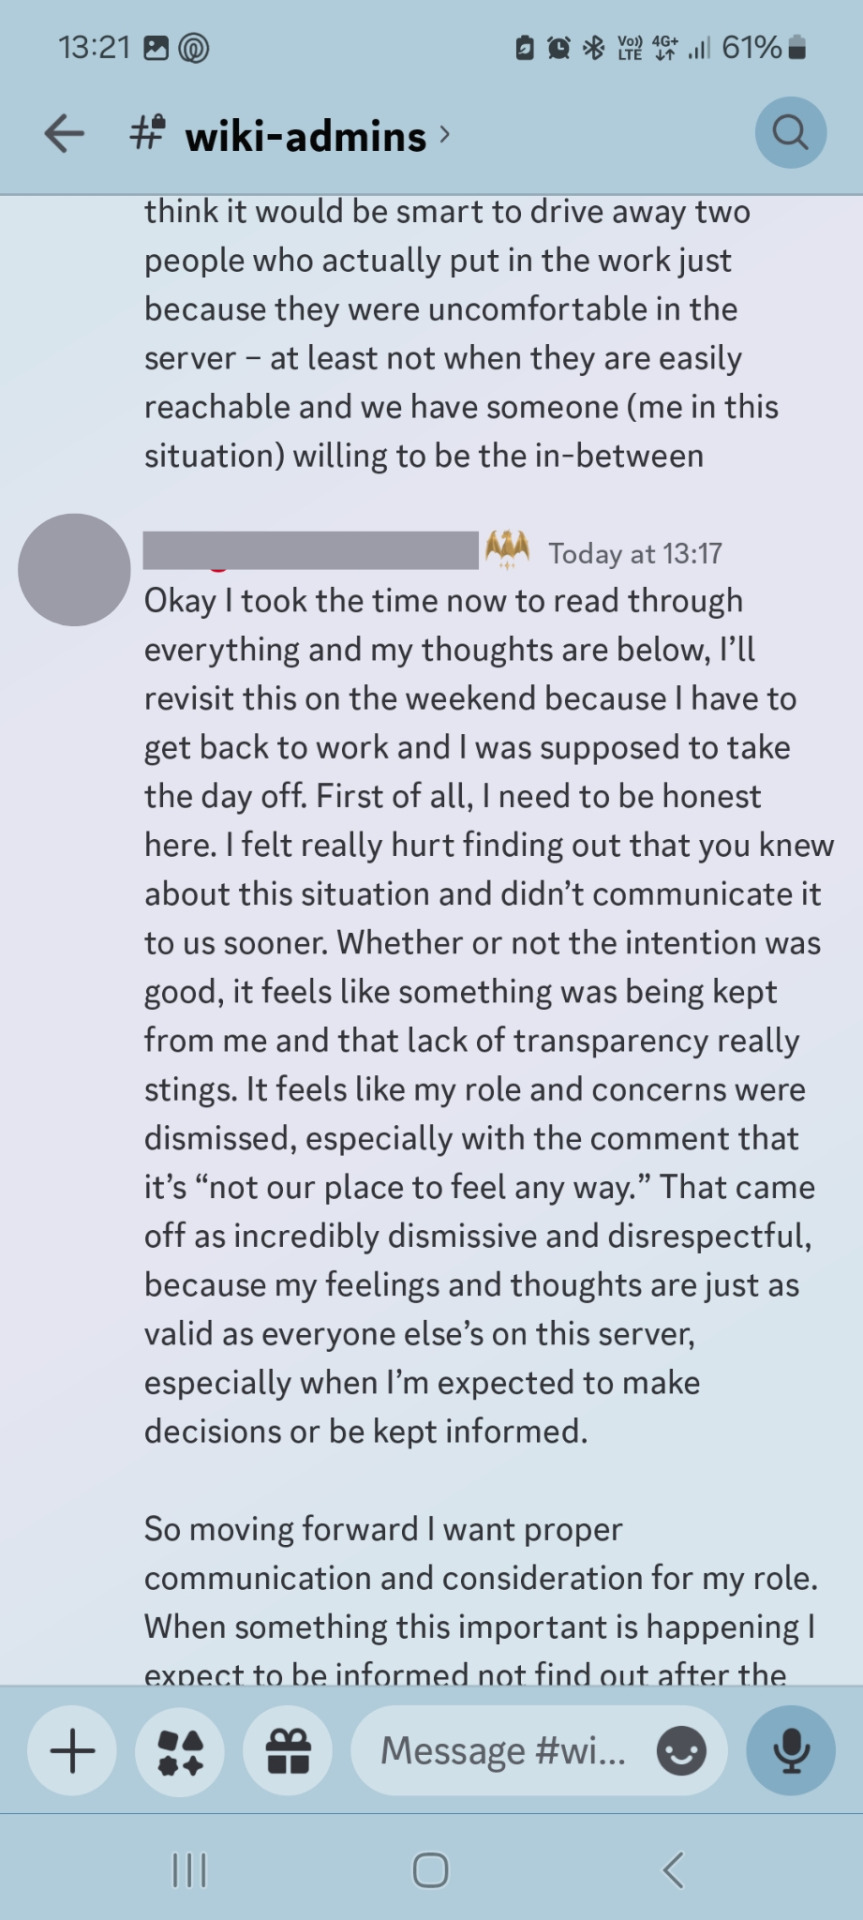Open the wiki-admins channel title
Screen dimensions: 863x1920
305,136
